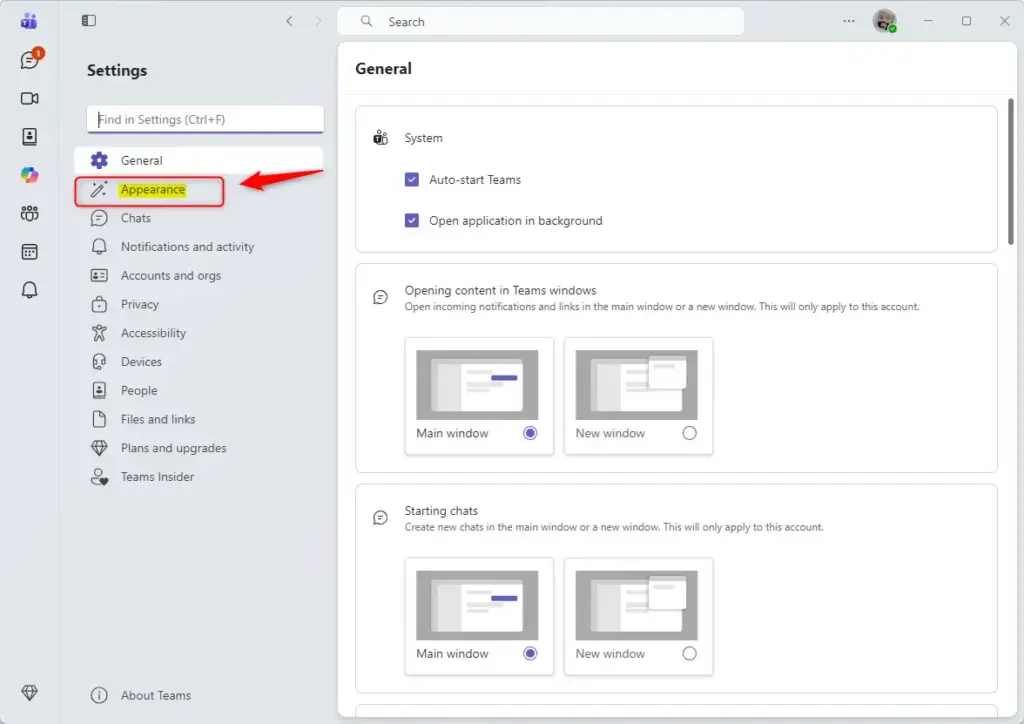This screenshot has width=1024, height=724.
Task: Open the People settings section
Action: pos(199,390)
